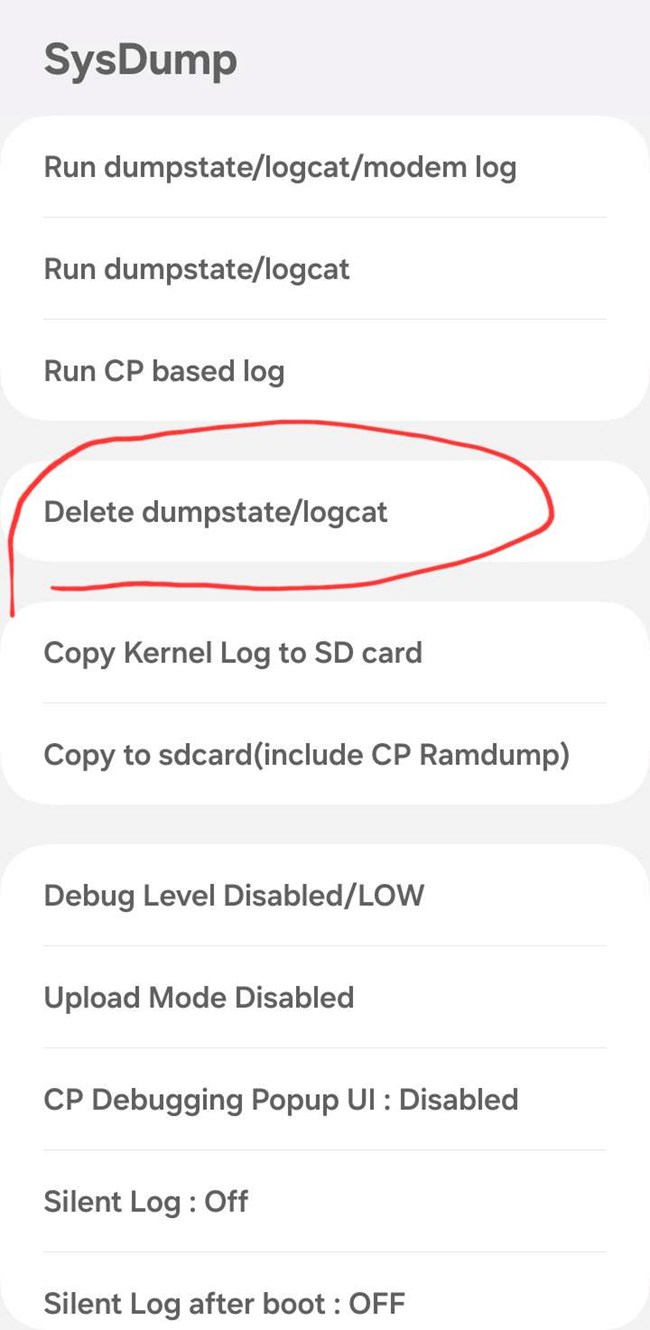Turn on Silent Log
This screenshot has height=1330, width=650.
click(x=325, y=1201)
